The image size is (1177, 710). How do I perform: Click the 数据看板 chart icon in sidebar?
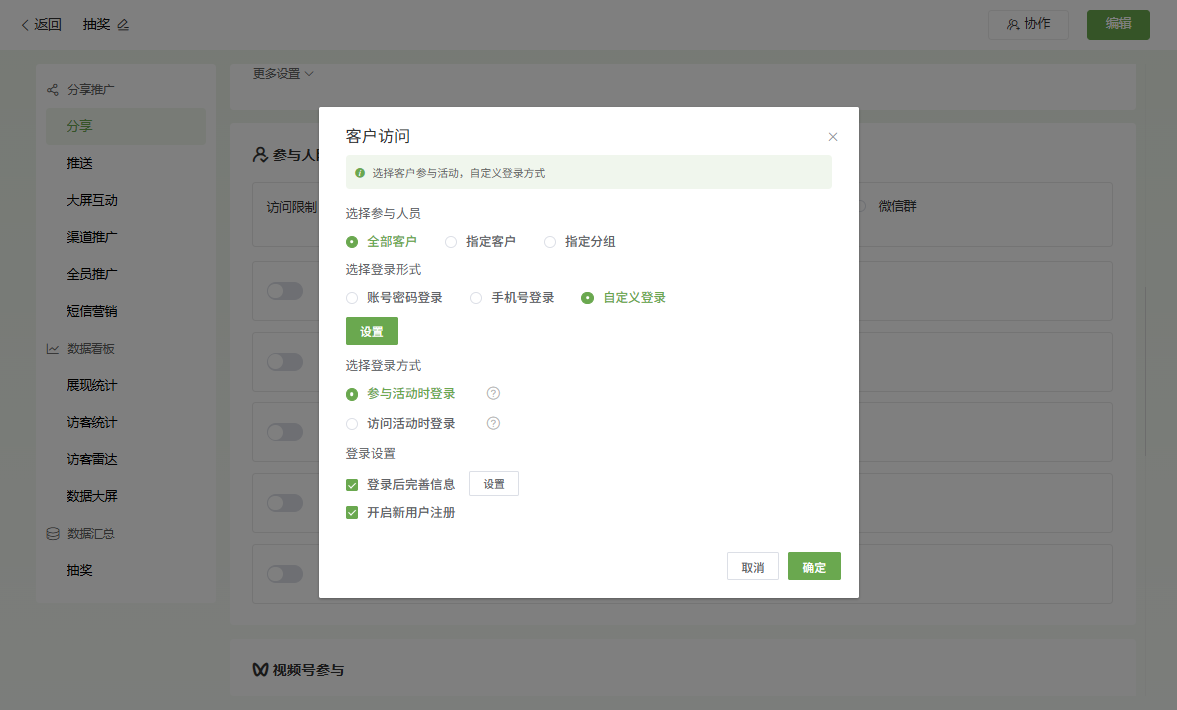point(53,349)
